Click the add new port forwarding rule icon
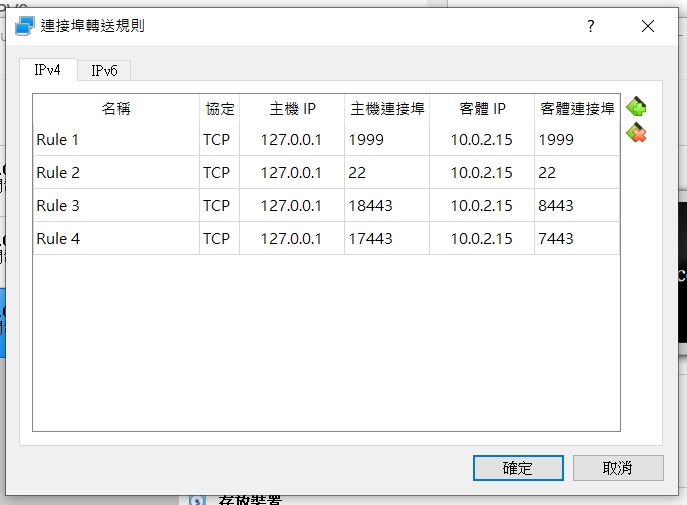 pos(635,107)
